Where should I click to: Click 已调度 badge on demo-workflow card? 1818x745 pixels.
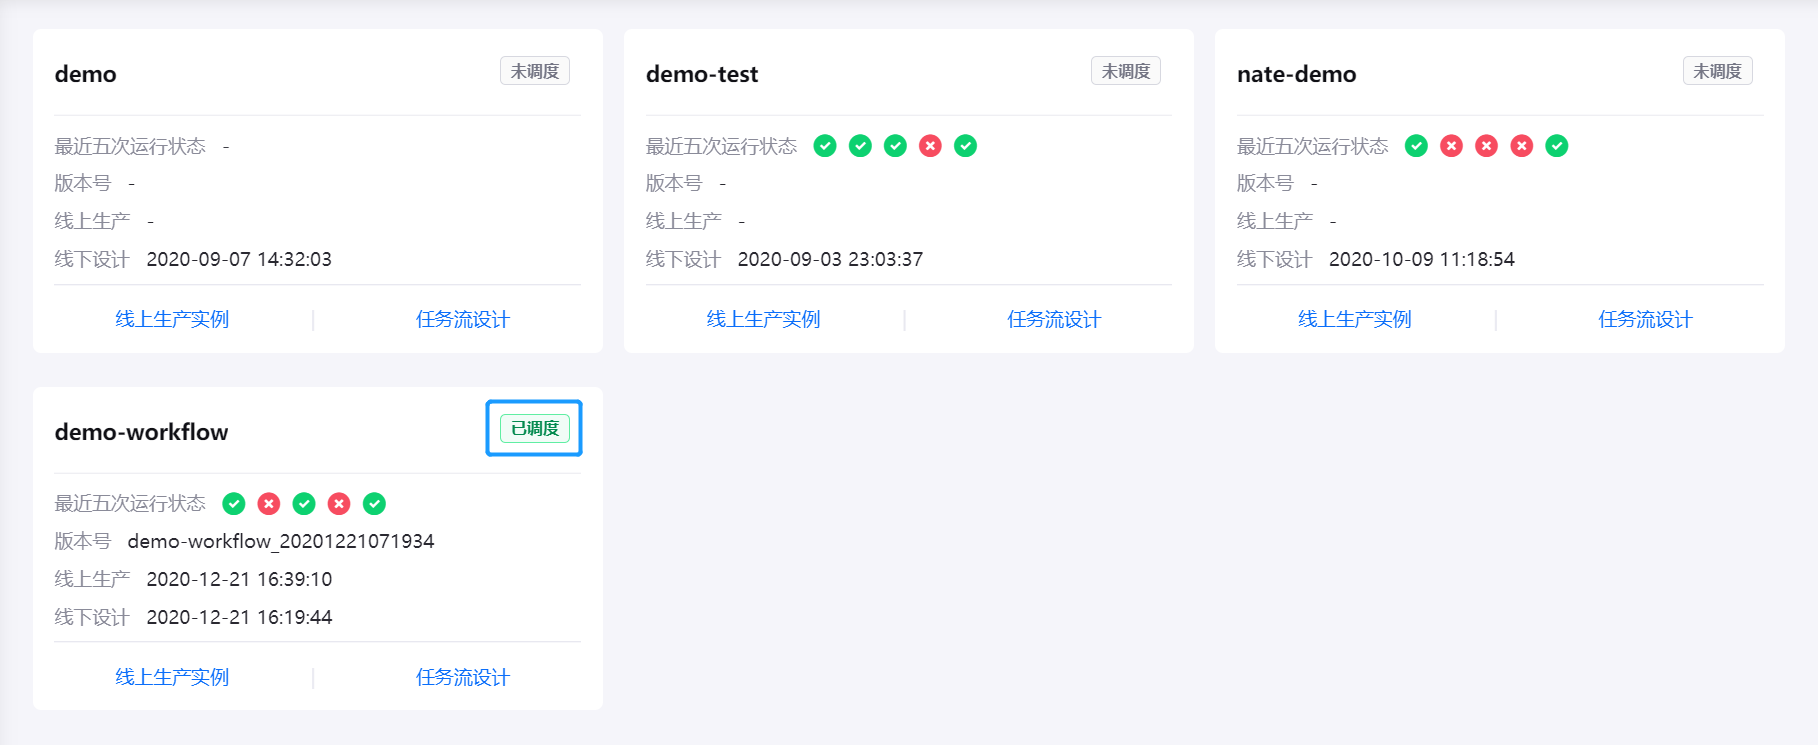coord(535,428)
